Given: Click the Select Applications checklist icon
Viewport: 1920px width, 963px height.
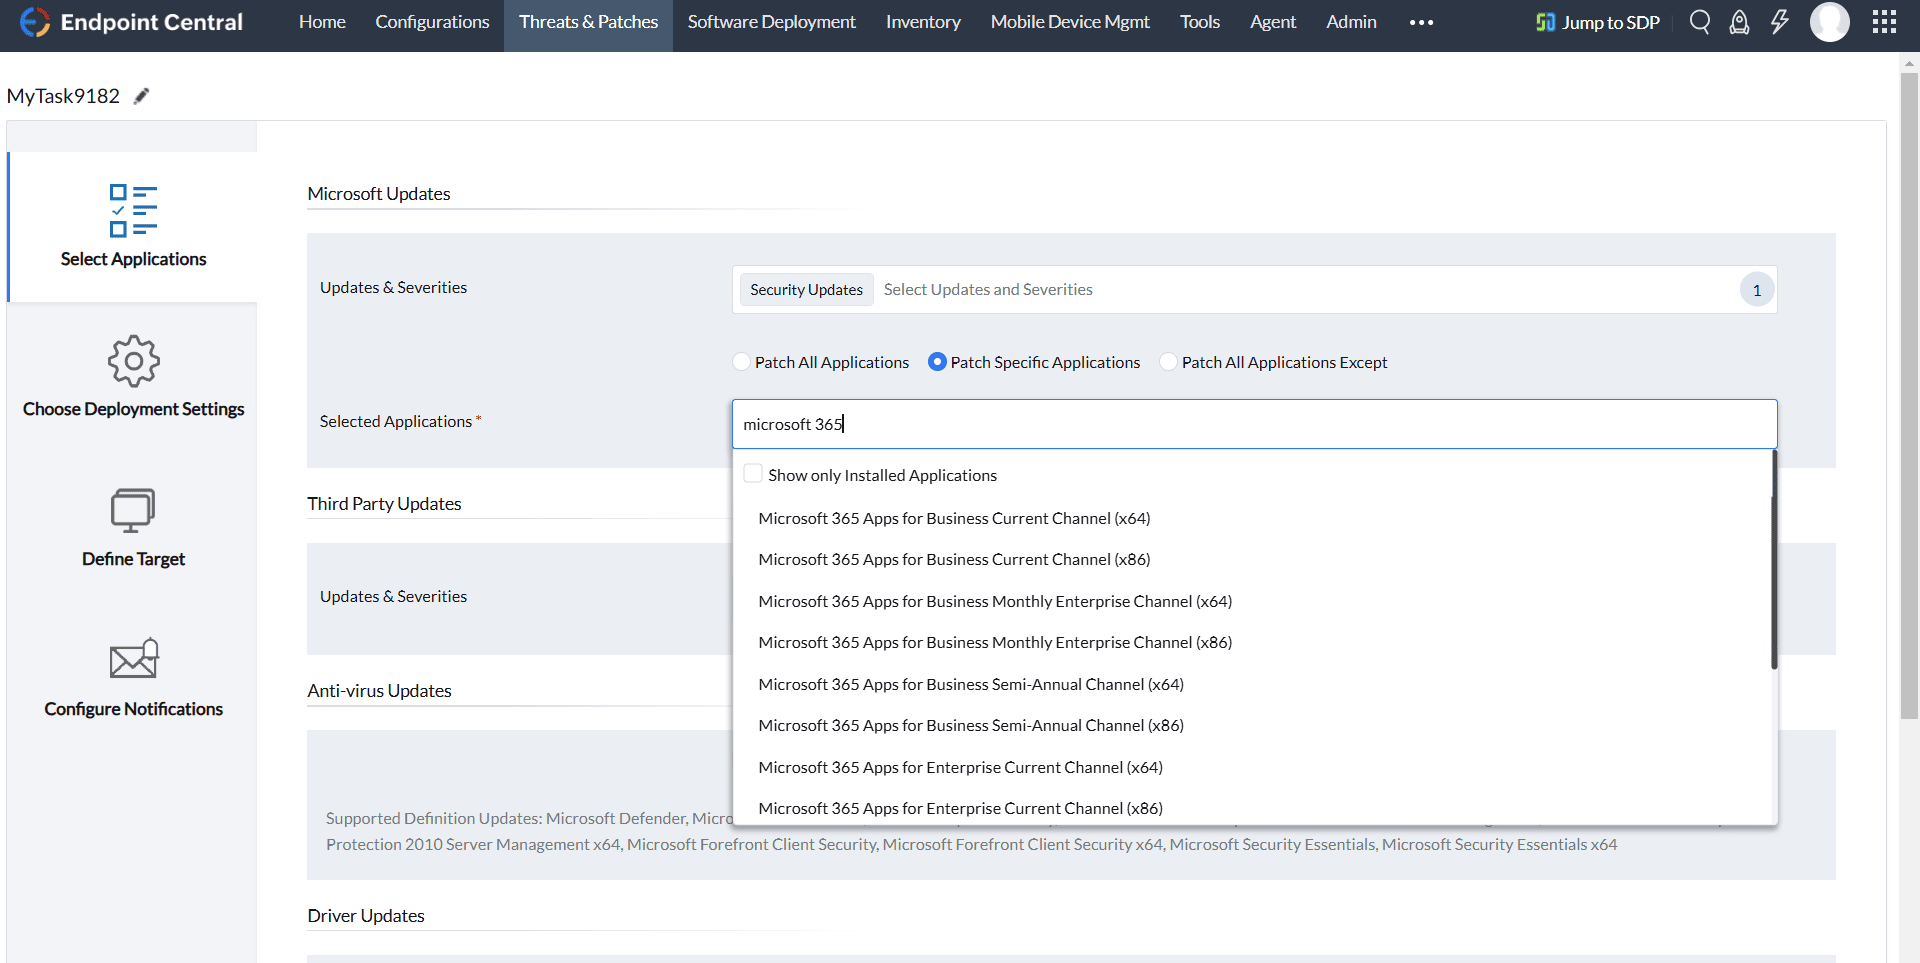Looking at the screenshot, I should (133, 211).
